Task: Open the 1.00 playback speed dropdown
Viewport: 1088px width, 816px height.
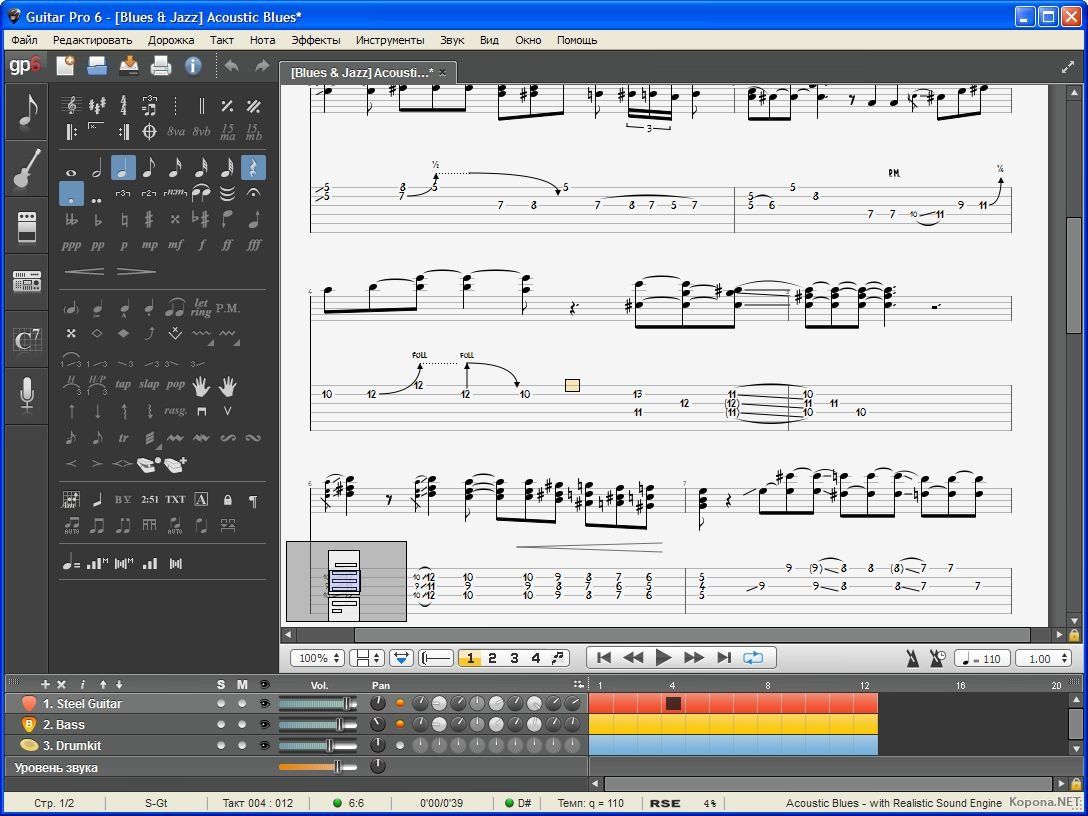Action: [x=1044, y=658]
